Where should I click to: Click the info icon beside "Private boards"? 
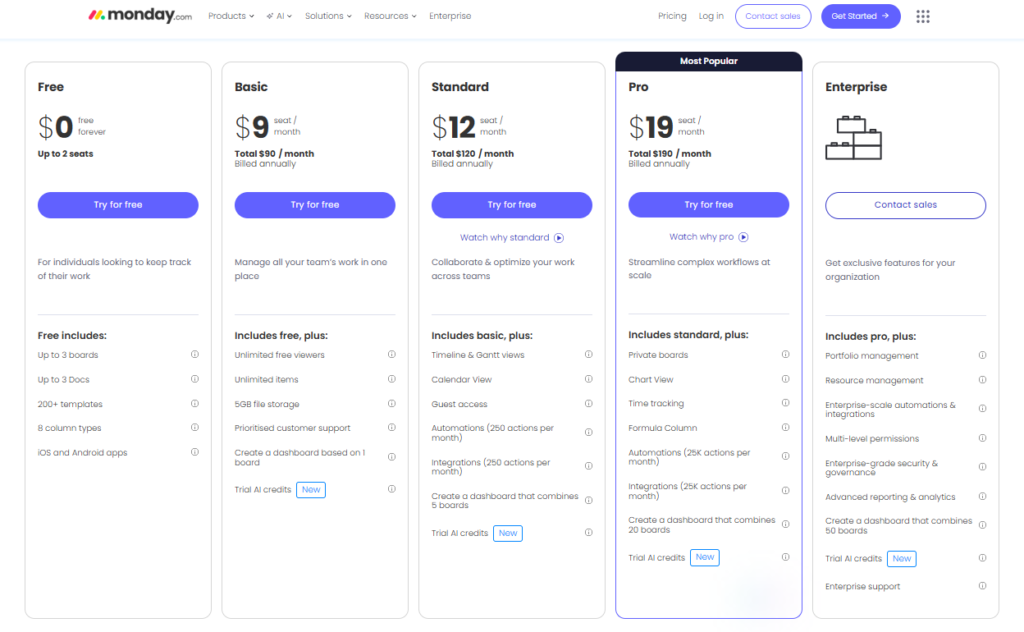pyautogui.click(x=786, y=355)
